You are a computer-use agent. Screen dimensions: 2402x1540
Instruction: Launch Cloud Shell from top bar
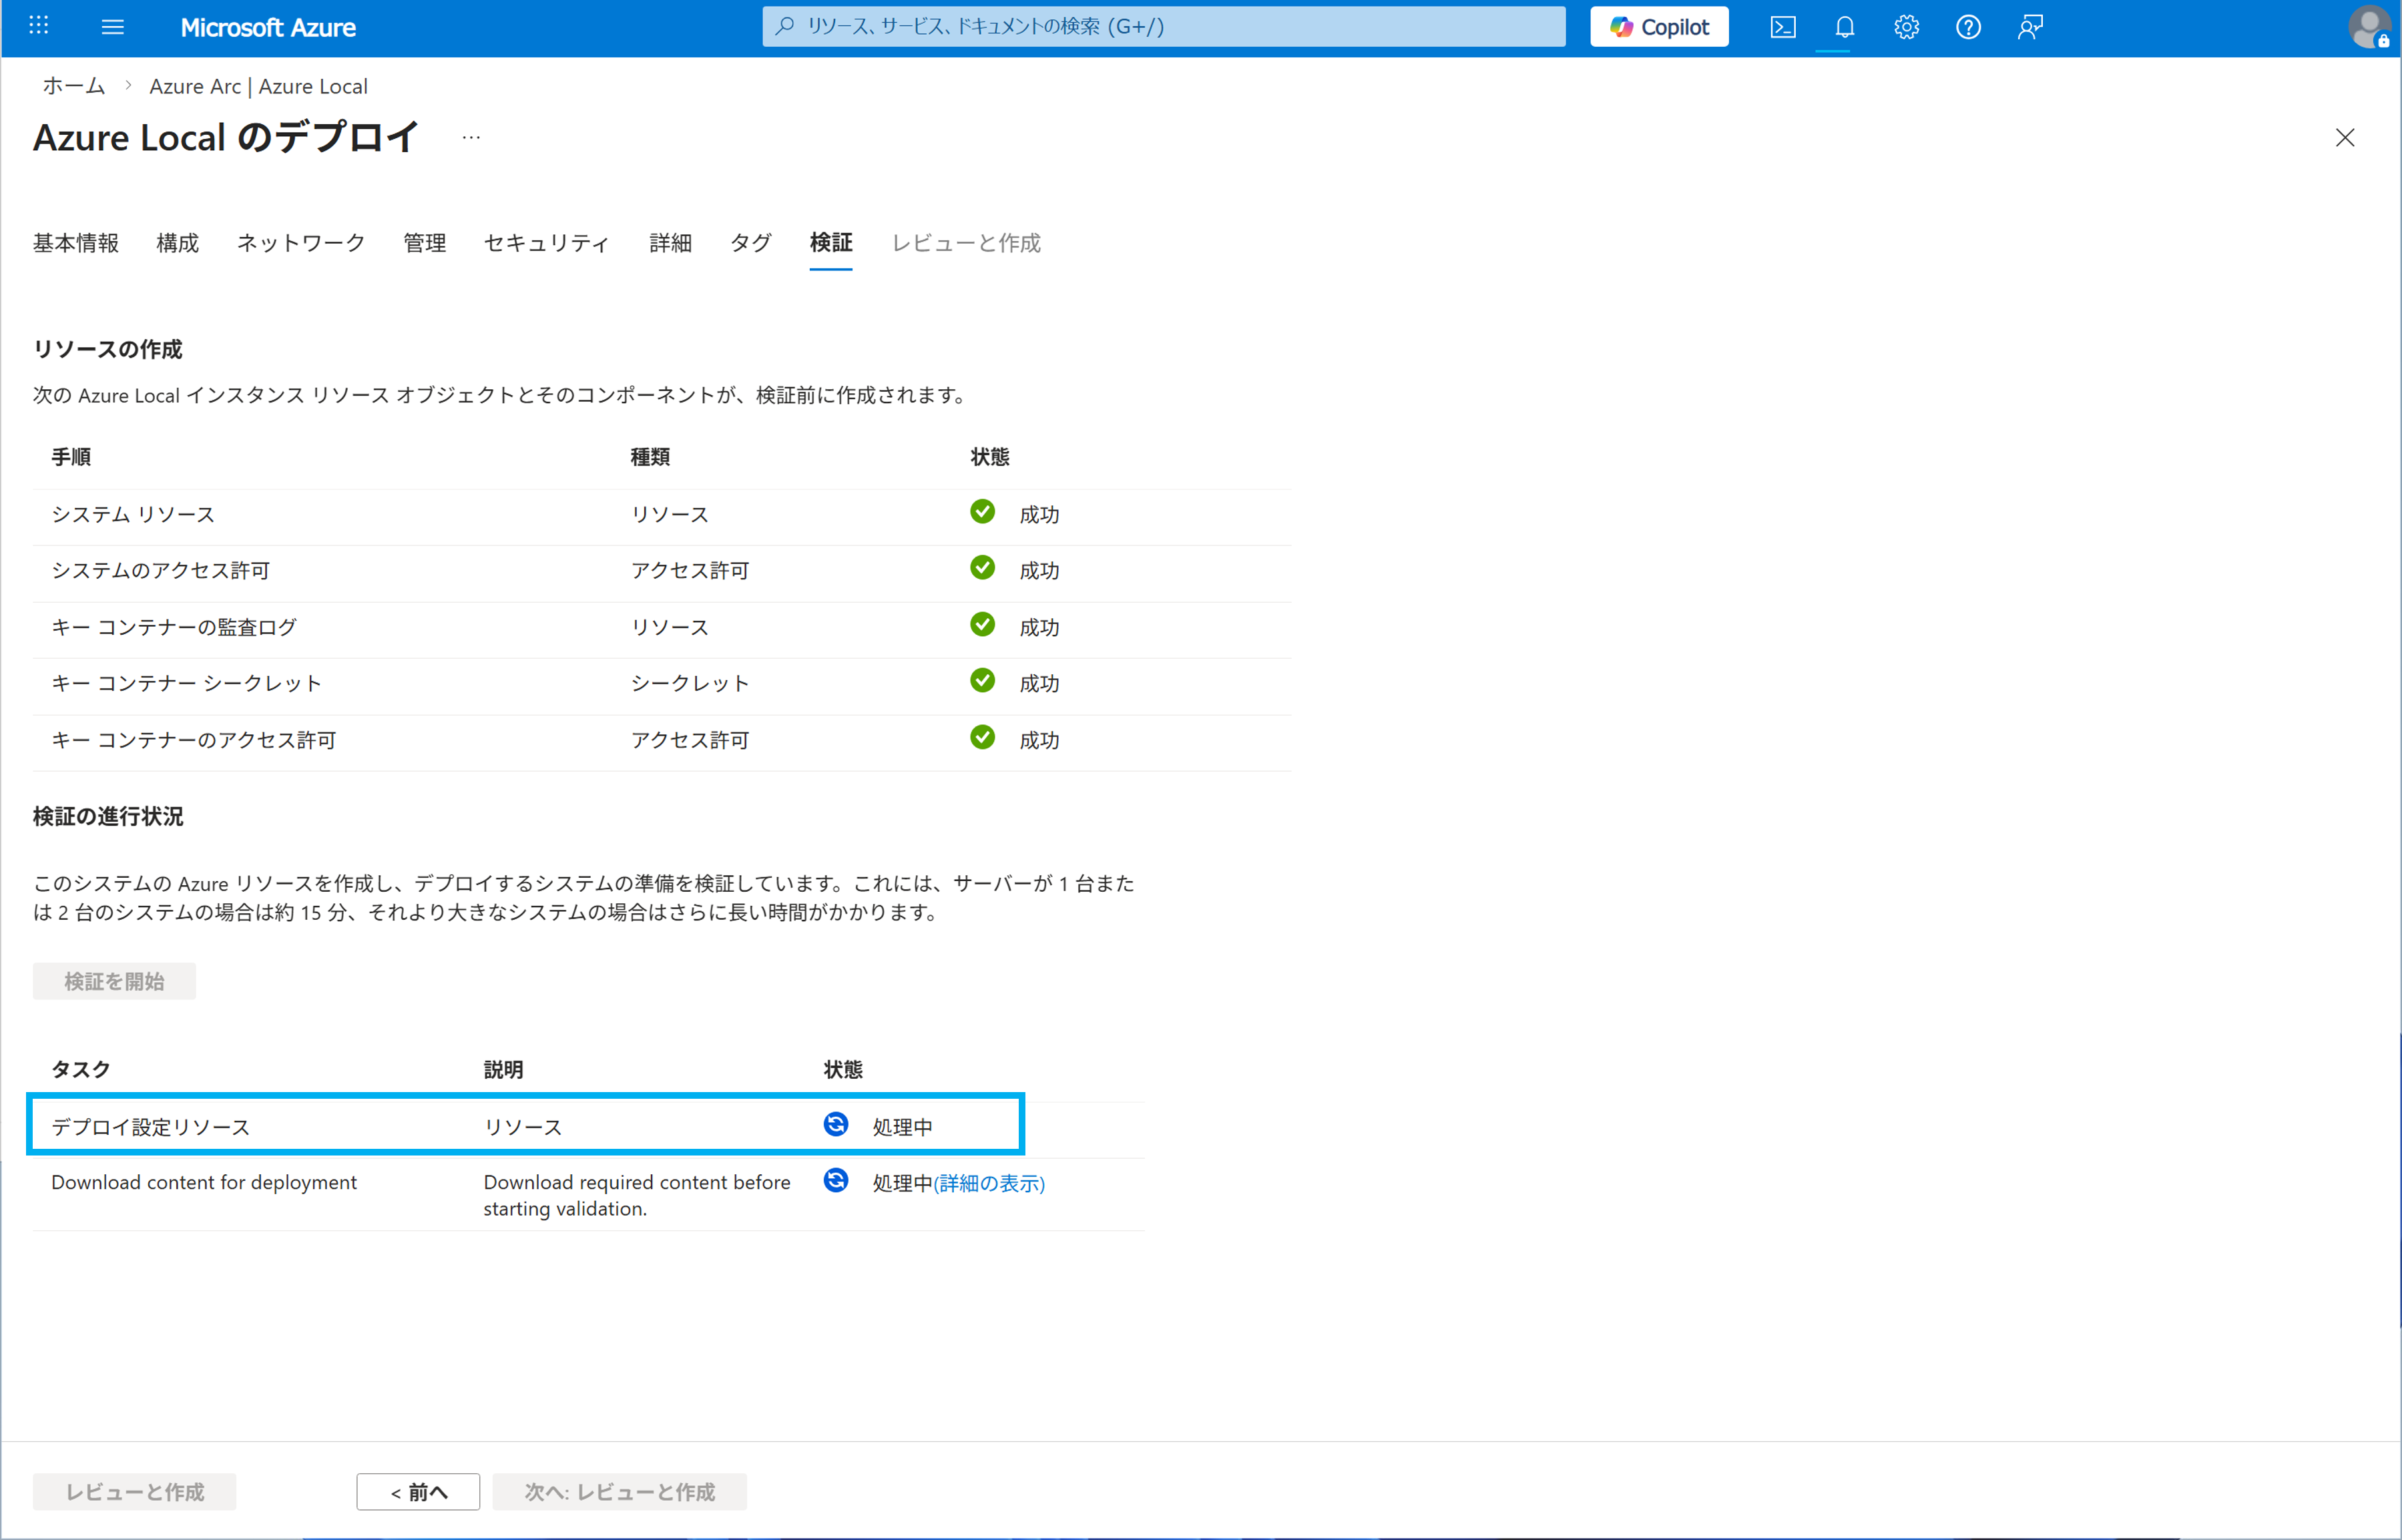[x=1782, y=27]
